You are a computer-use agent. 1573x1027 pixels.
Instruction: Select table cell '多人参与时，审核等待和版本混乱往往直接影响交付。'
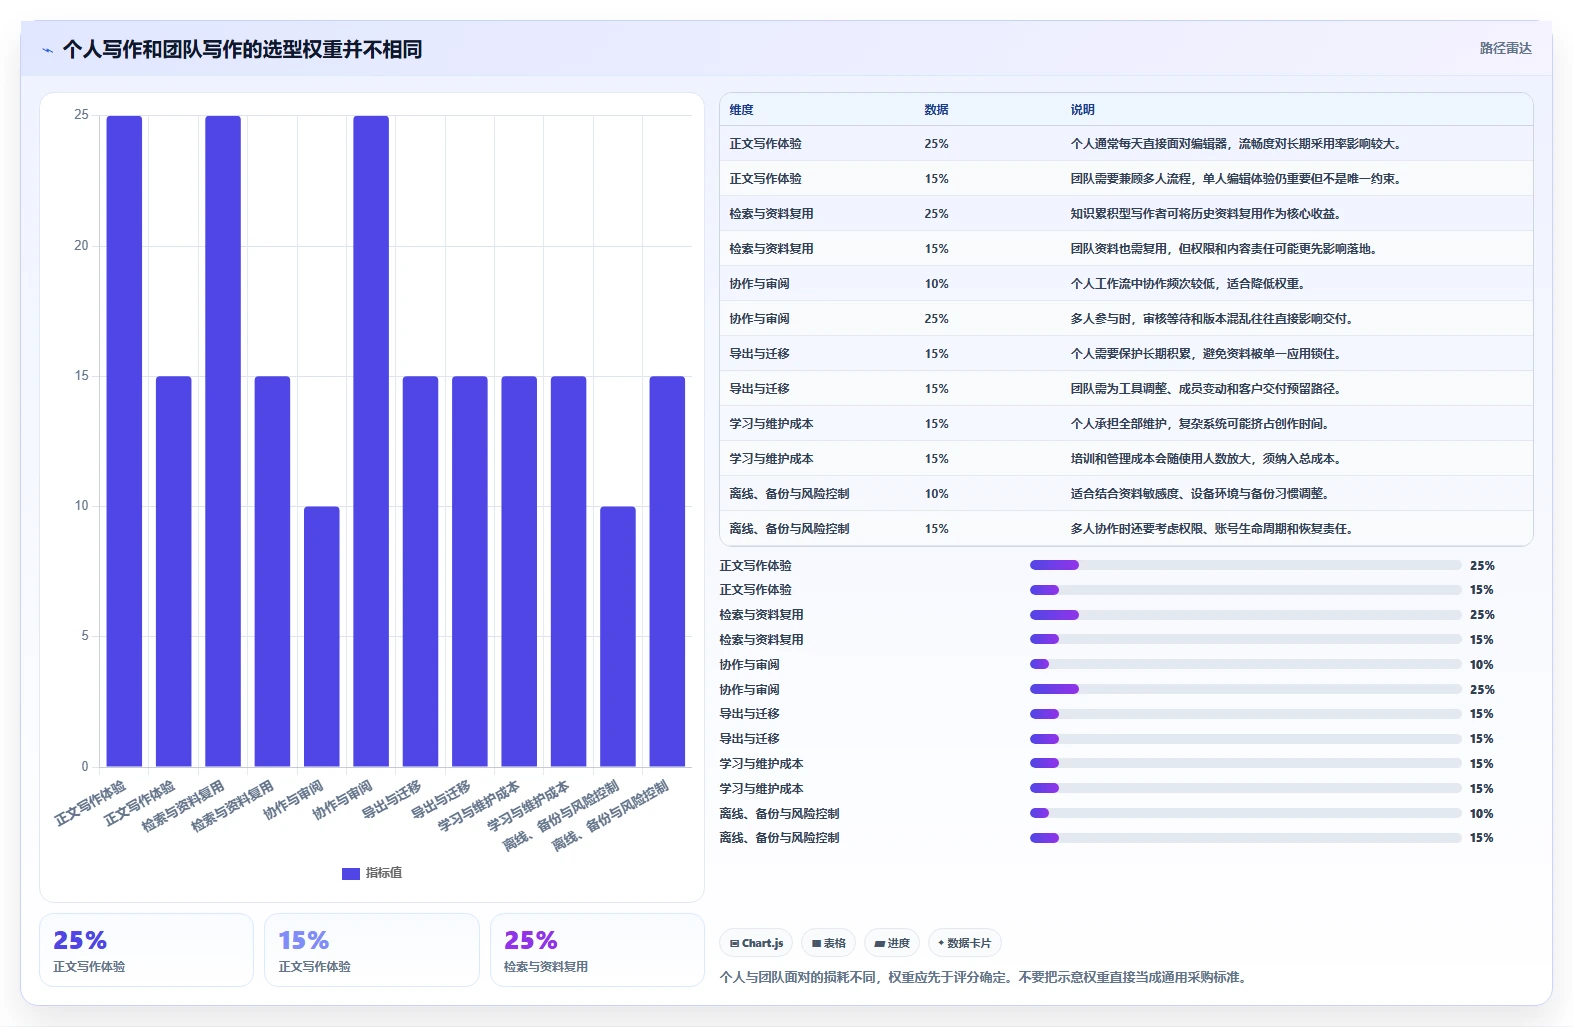pyautogui.click(x=1213, y=319)
